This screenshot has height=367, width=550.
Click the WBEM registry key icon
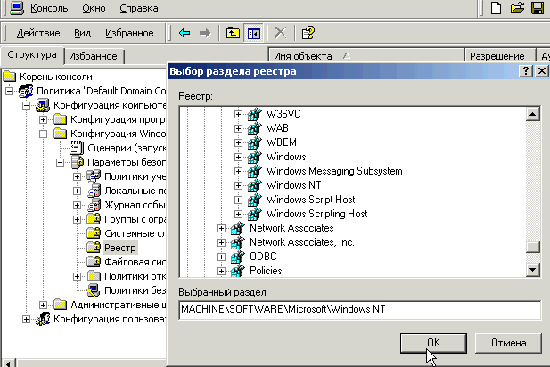pos(255,142)
